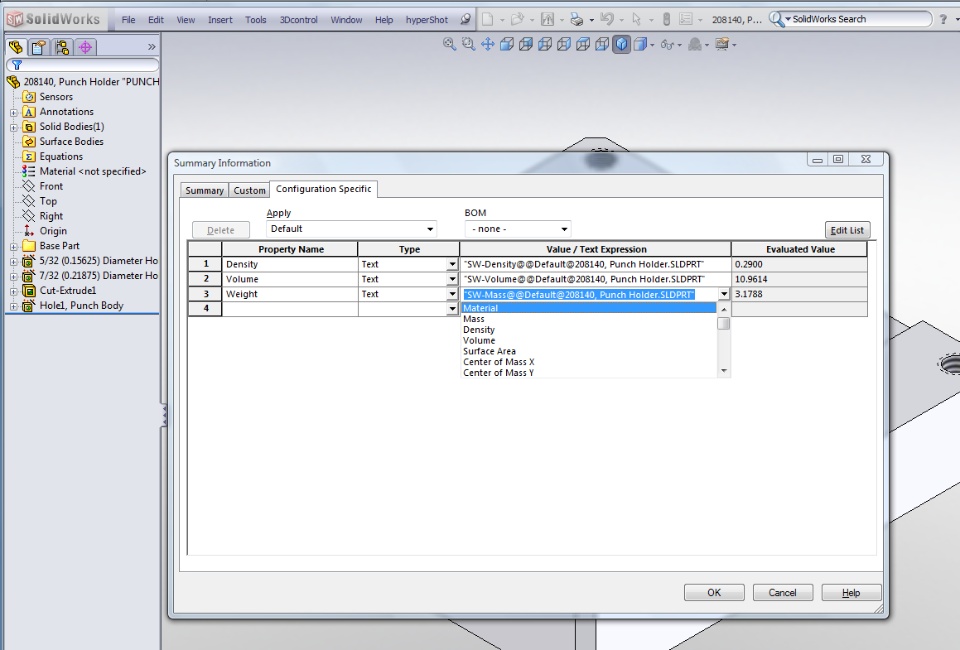Viewport: 960px width, 650px height.
Task: Switch to the Custom tab
Action: [x=249, y=190]
